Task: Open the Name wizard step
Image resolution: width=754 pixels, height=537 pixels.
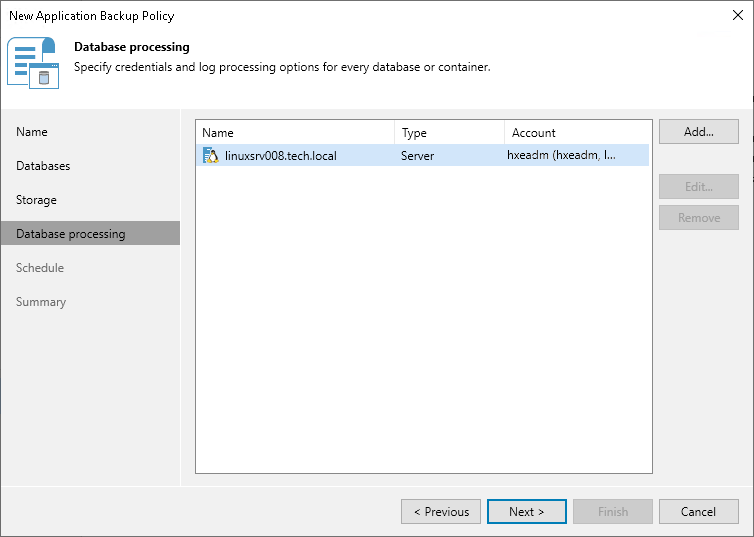Action: (x=32, y=132)
